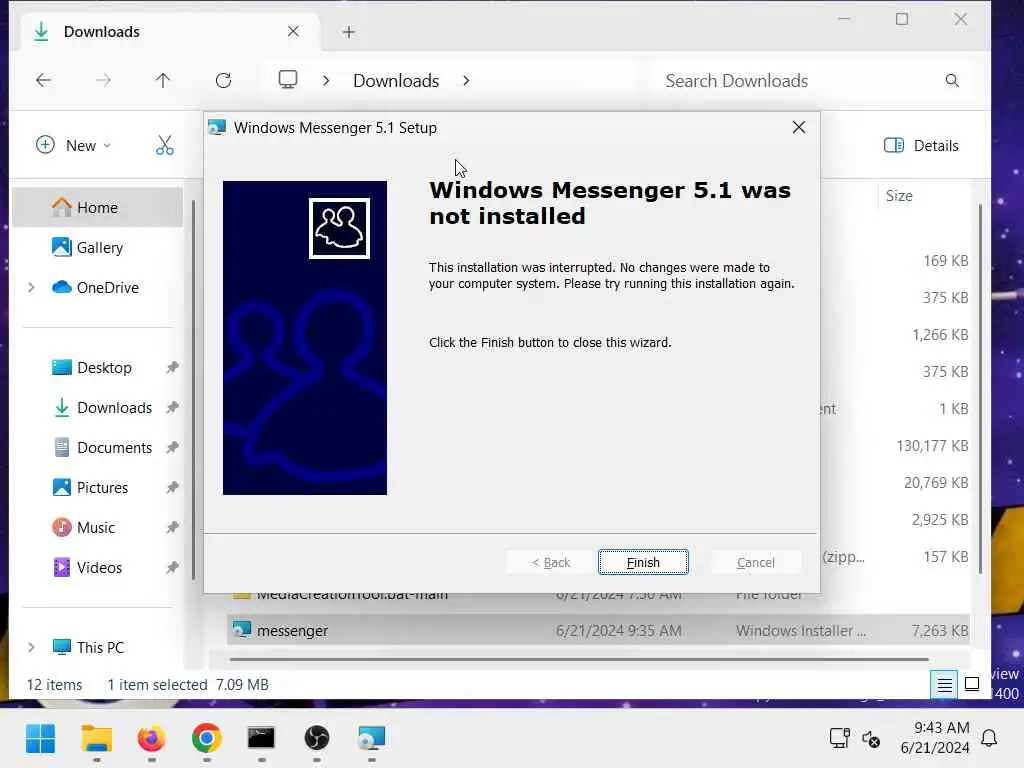Expand chevron after Downloads breadcrumb
The height and width of the screenshot is (768, 1024).
466,80
